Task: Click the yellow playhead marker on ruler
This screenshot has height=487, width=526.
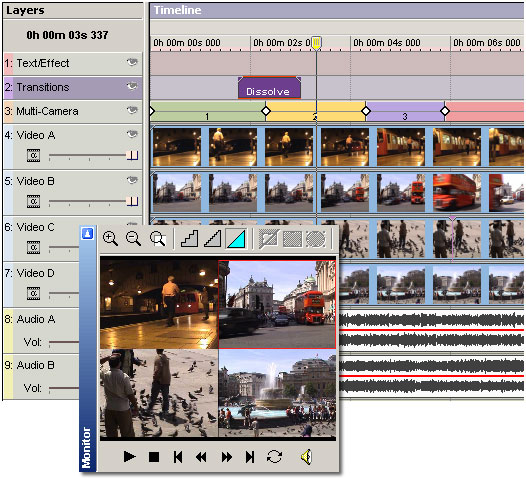Action: click(316, 43)
